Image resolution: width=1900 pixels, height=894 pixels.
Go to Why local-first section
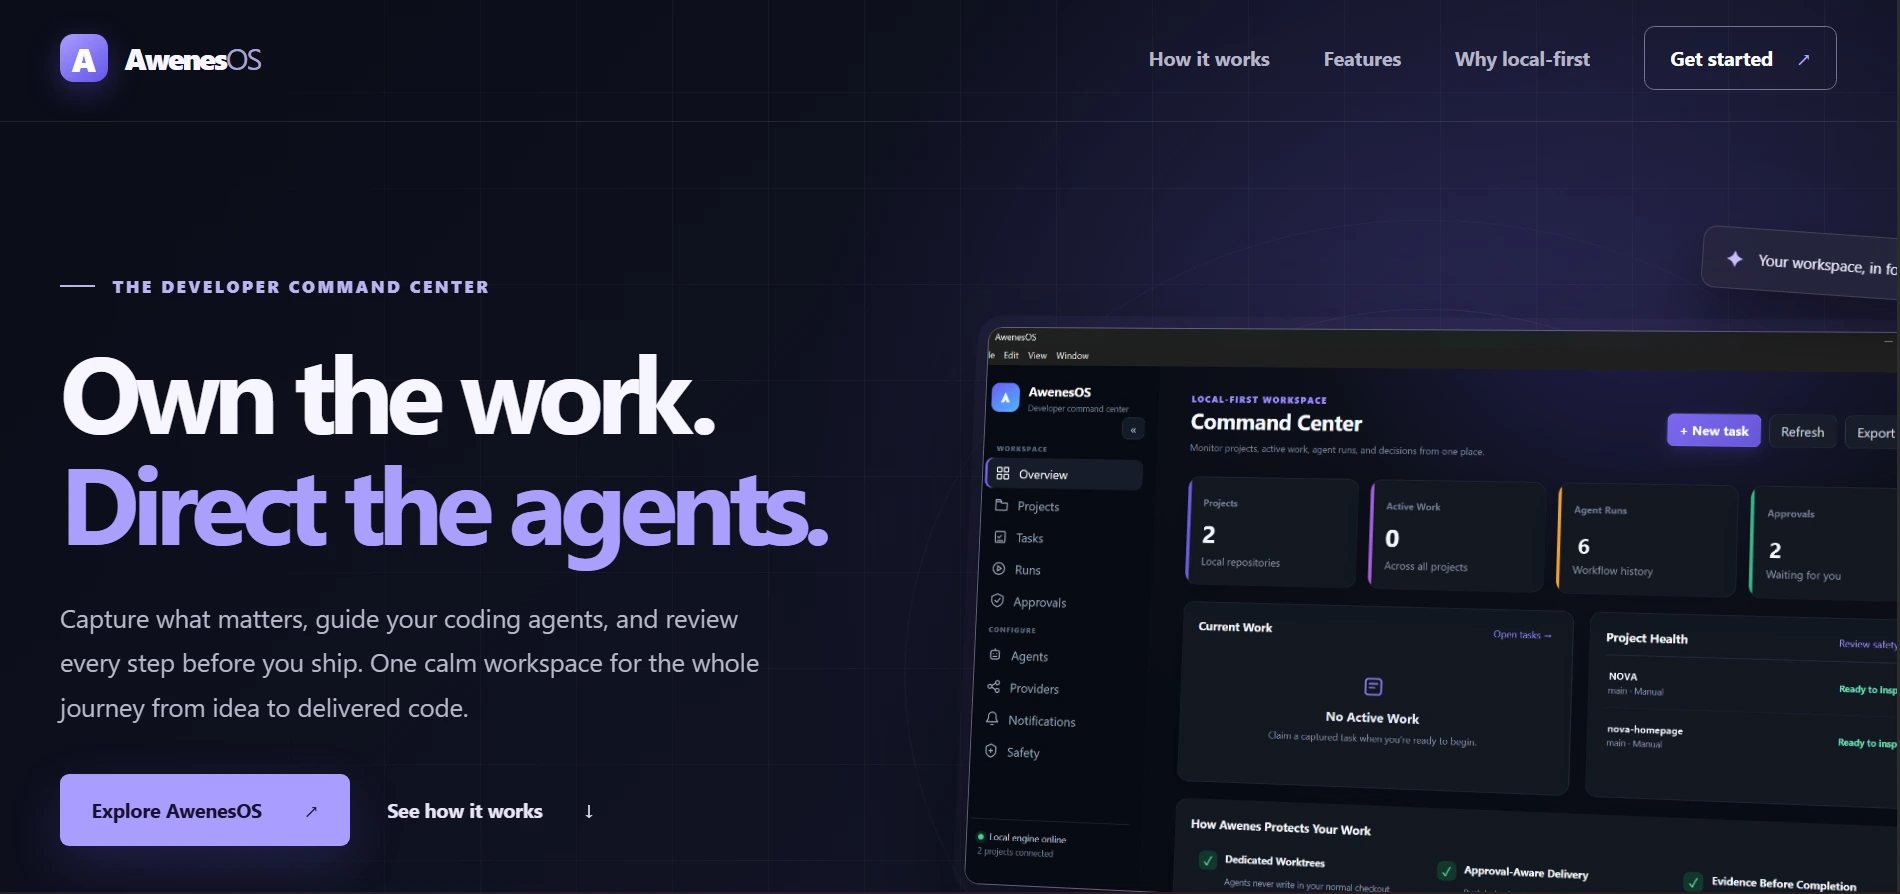(x=1522, y=59)
